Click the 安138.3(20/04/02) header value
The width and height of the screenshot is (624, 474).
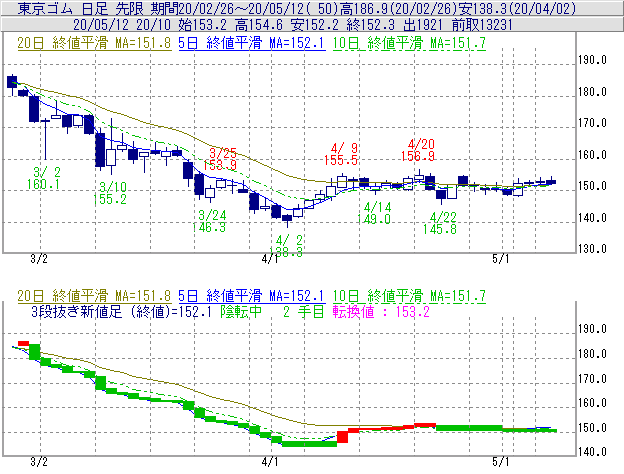click(x=517, y=8)
